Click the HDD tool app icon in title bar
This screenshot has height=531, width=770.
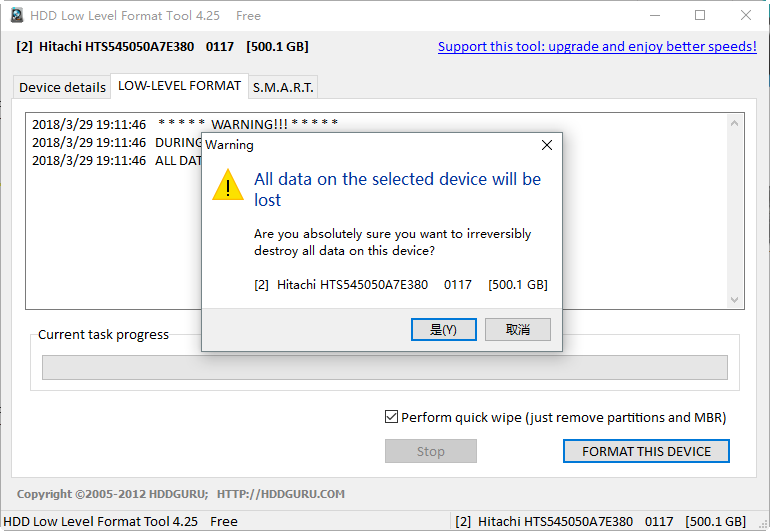tap(17, 15)
